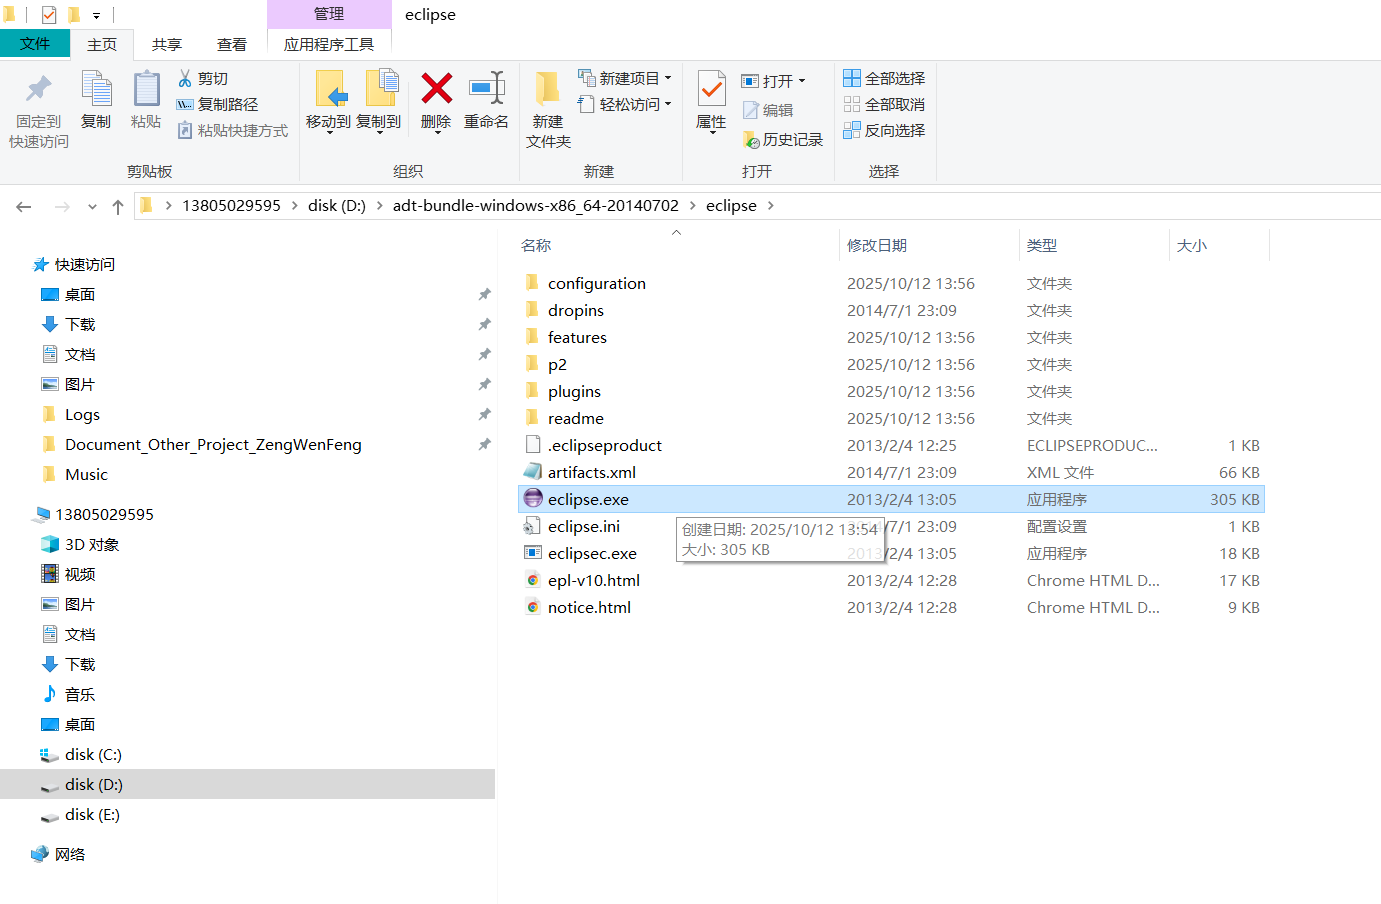This screenshot has height=904, width=1381.
Task: Unpin the Logs folder from Quick access
Action: pos(484,414)
